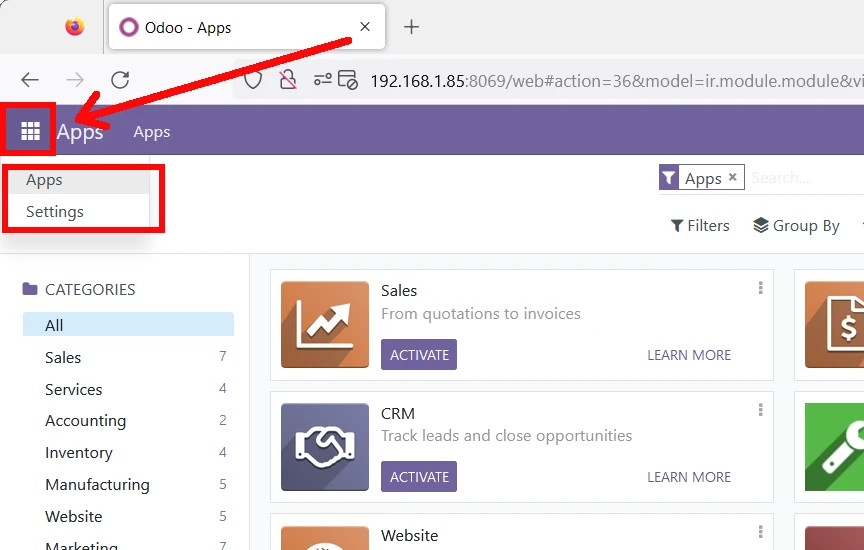Open the site permissions icon in the address bar

point(322,80)
